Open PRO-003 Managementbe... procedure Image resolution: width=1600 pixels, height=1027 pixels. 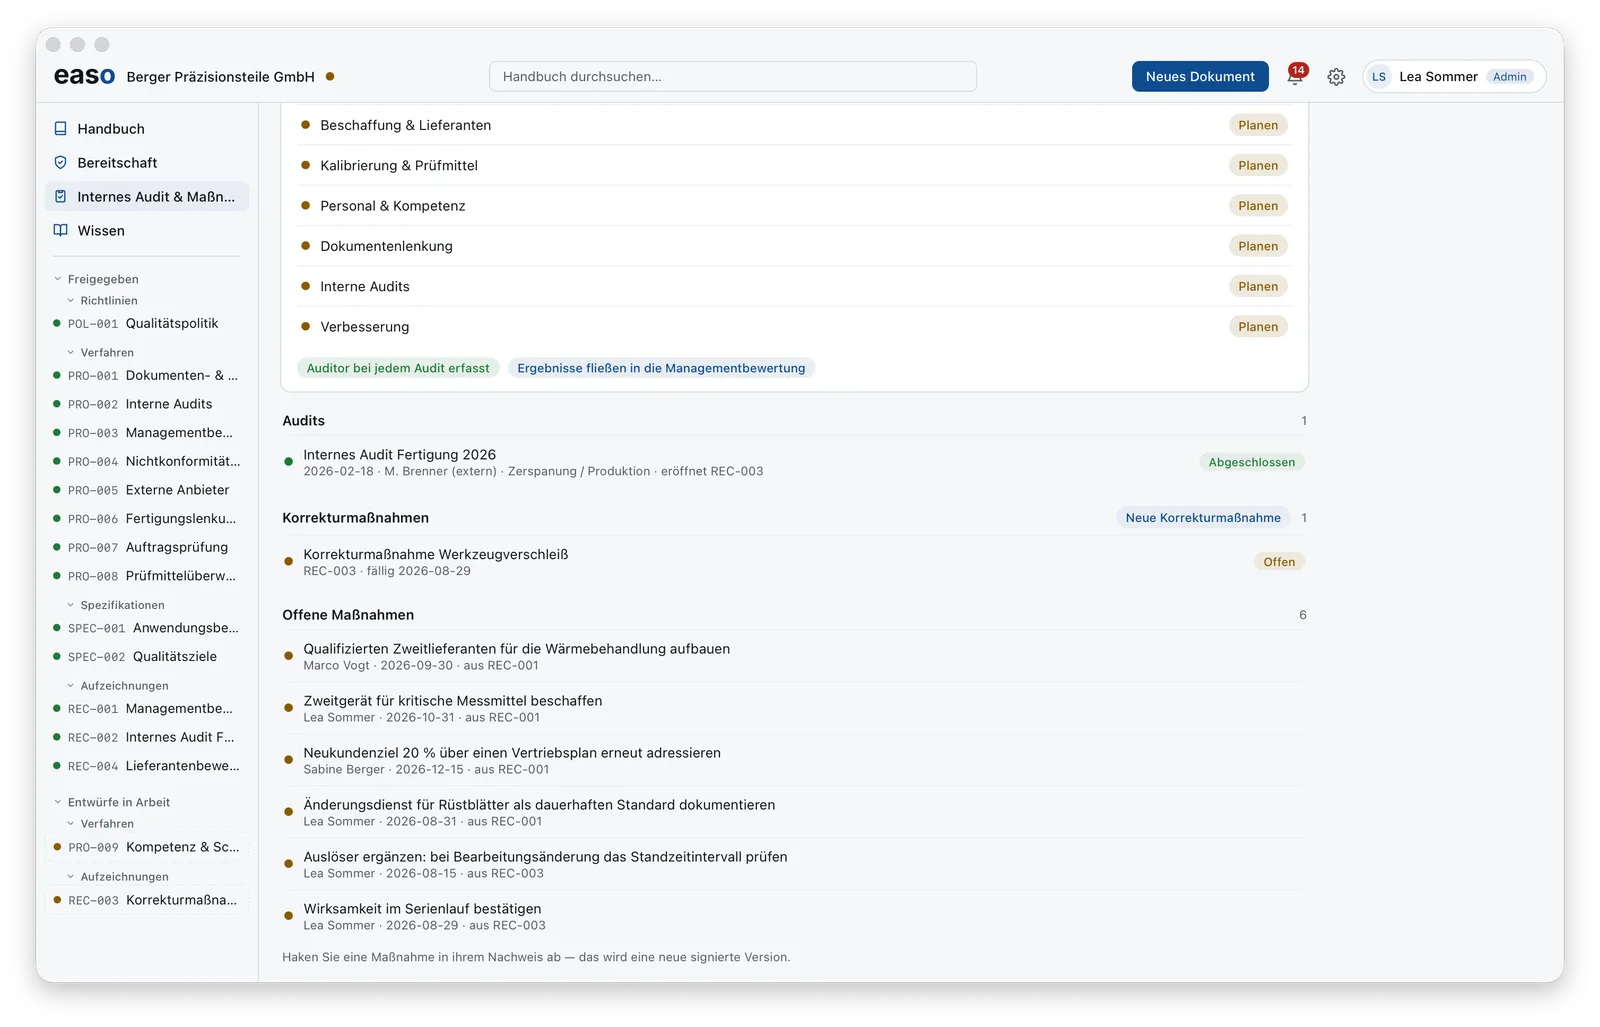click(x=147, y=433)
